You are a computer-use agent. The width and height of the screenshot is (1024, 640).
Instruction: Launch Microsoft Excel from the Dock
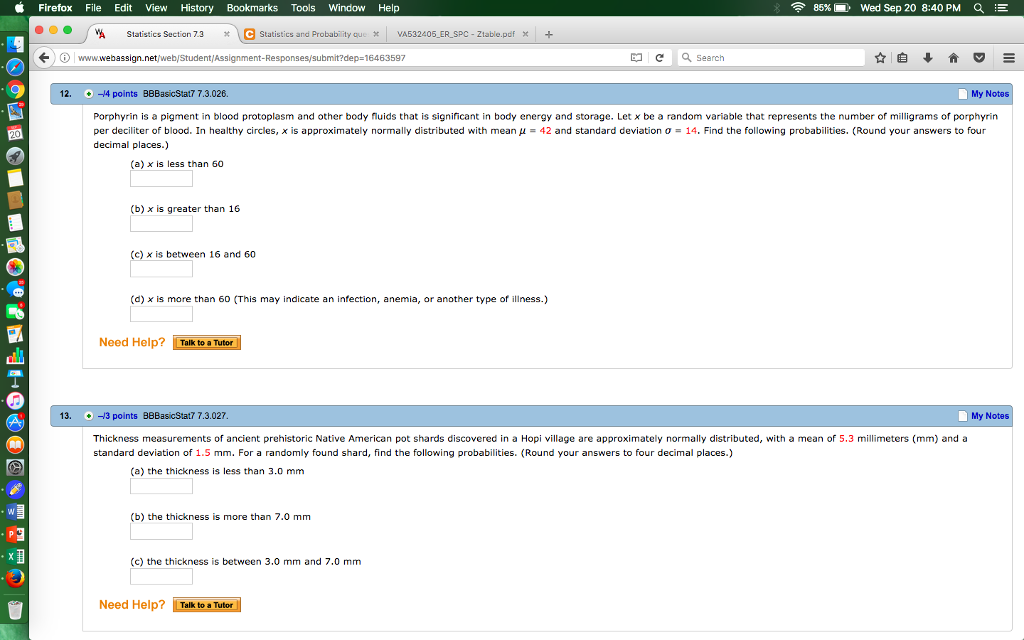(17, 555)
